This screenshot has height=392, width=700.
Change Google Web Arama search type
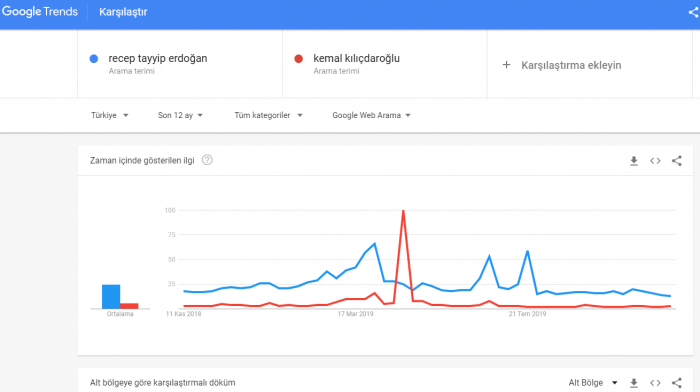pos(371,115)
